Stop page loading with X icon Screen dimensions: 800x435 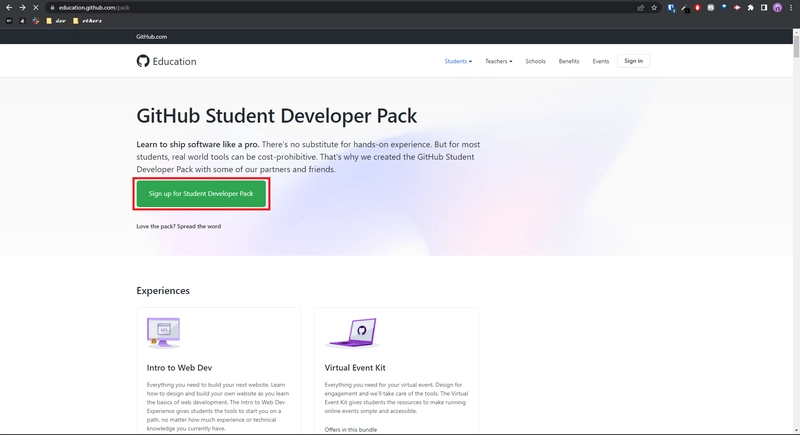click(36, 7)
